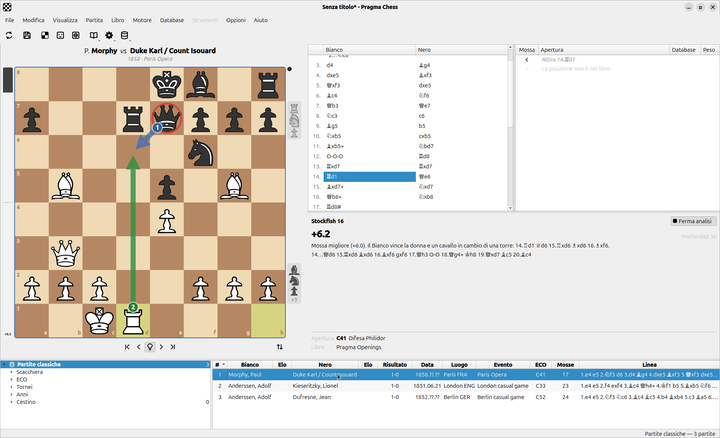The height and width of the screenshot is (438, 720).
Task: Open the engine gear toolbar icon
Action: coord(109,35)
